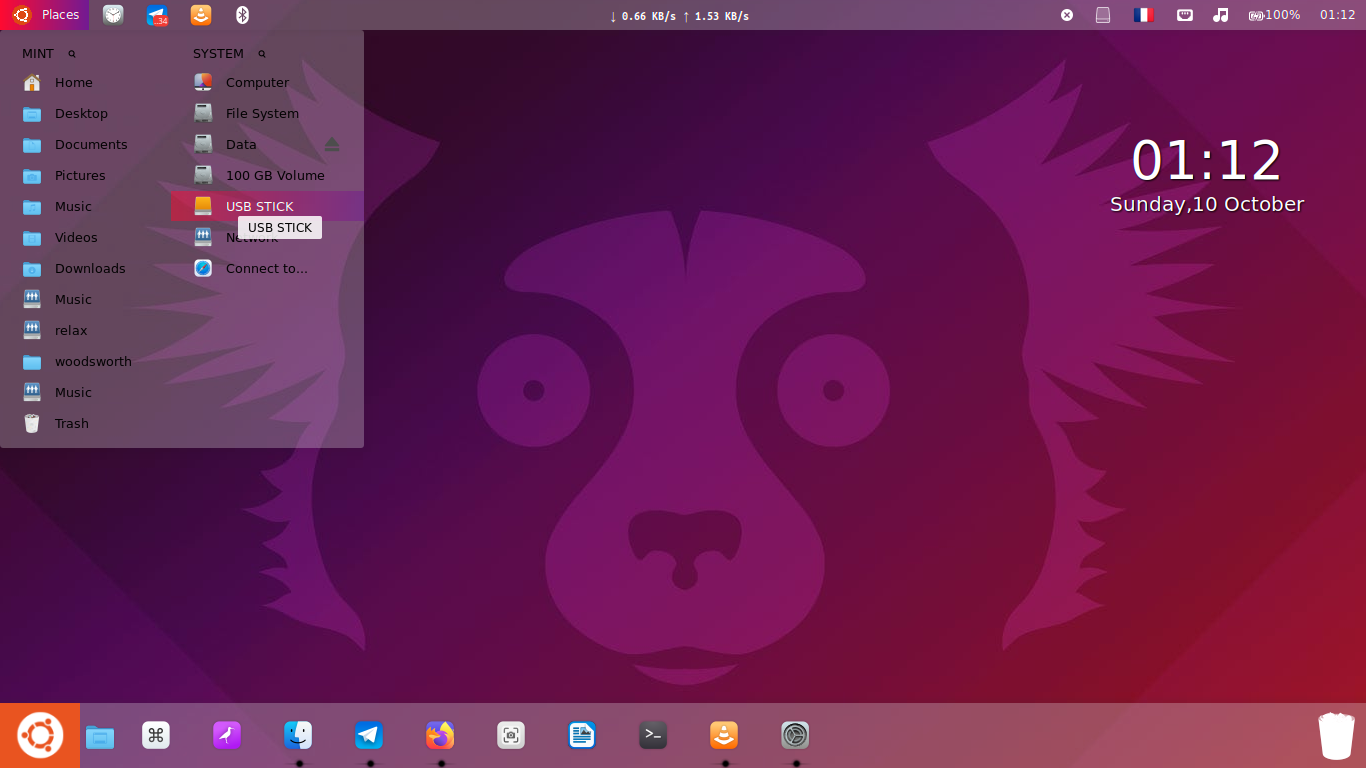Viewport: 1366px width, 768px height.
Task: Click the round X icon in system tray
Action: click(1067, 15)
